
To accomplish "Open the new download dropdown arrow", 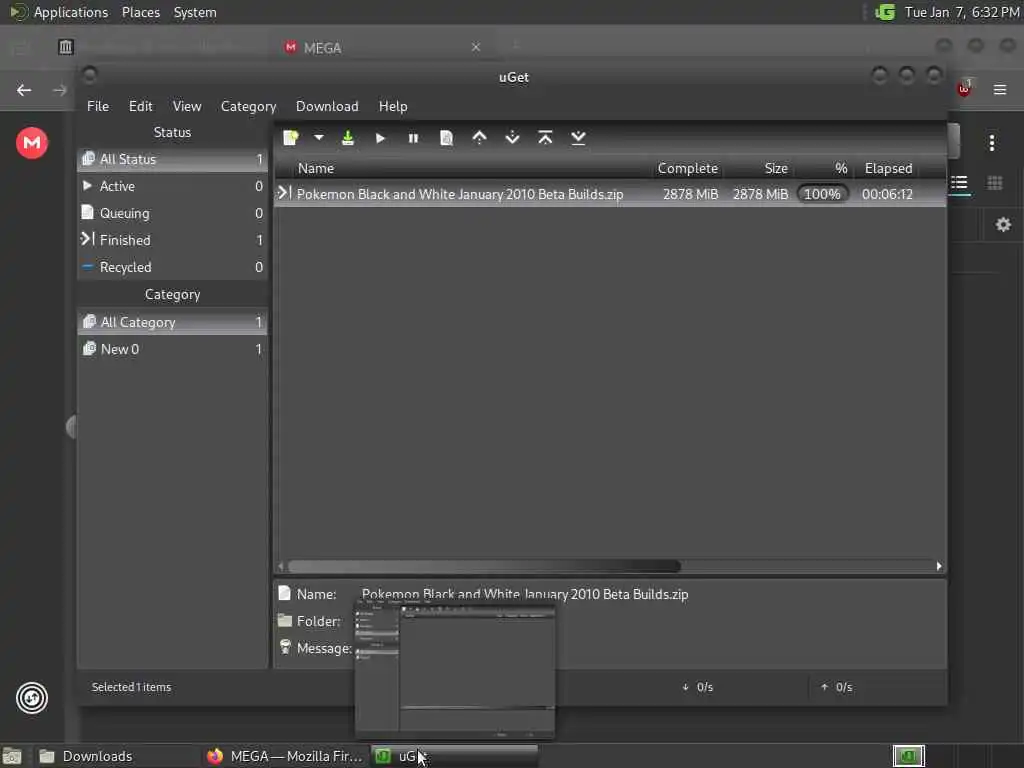I will click(x=319, y=138).
